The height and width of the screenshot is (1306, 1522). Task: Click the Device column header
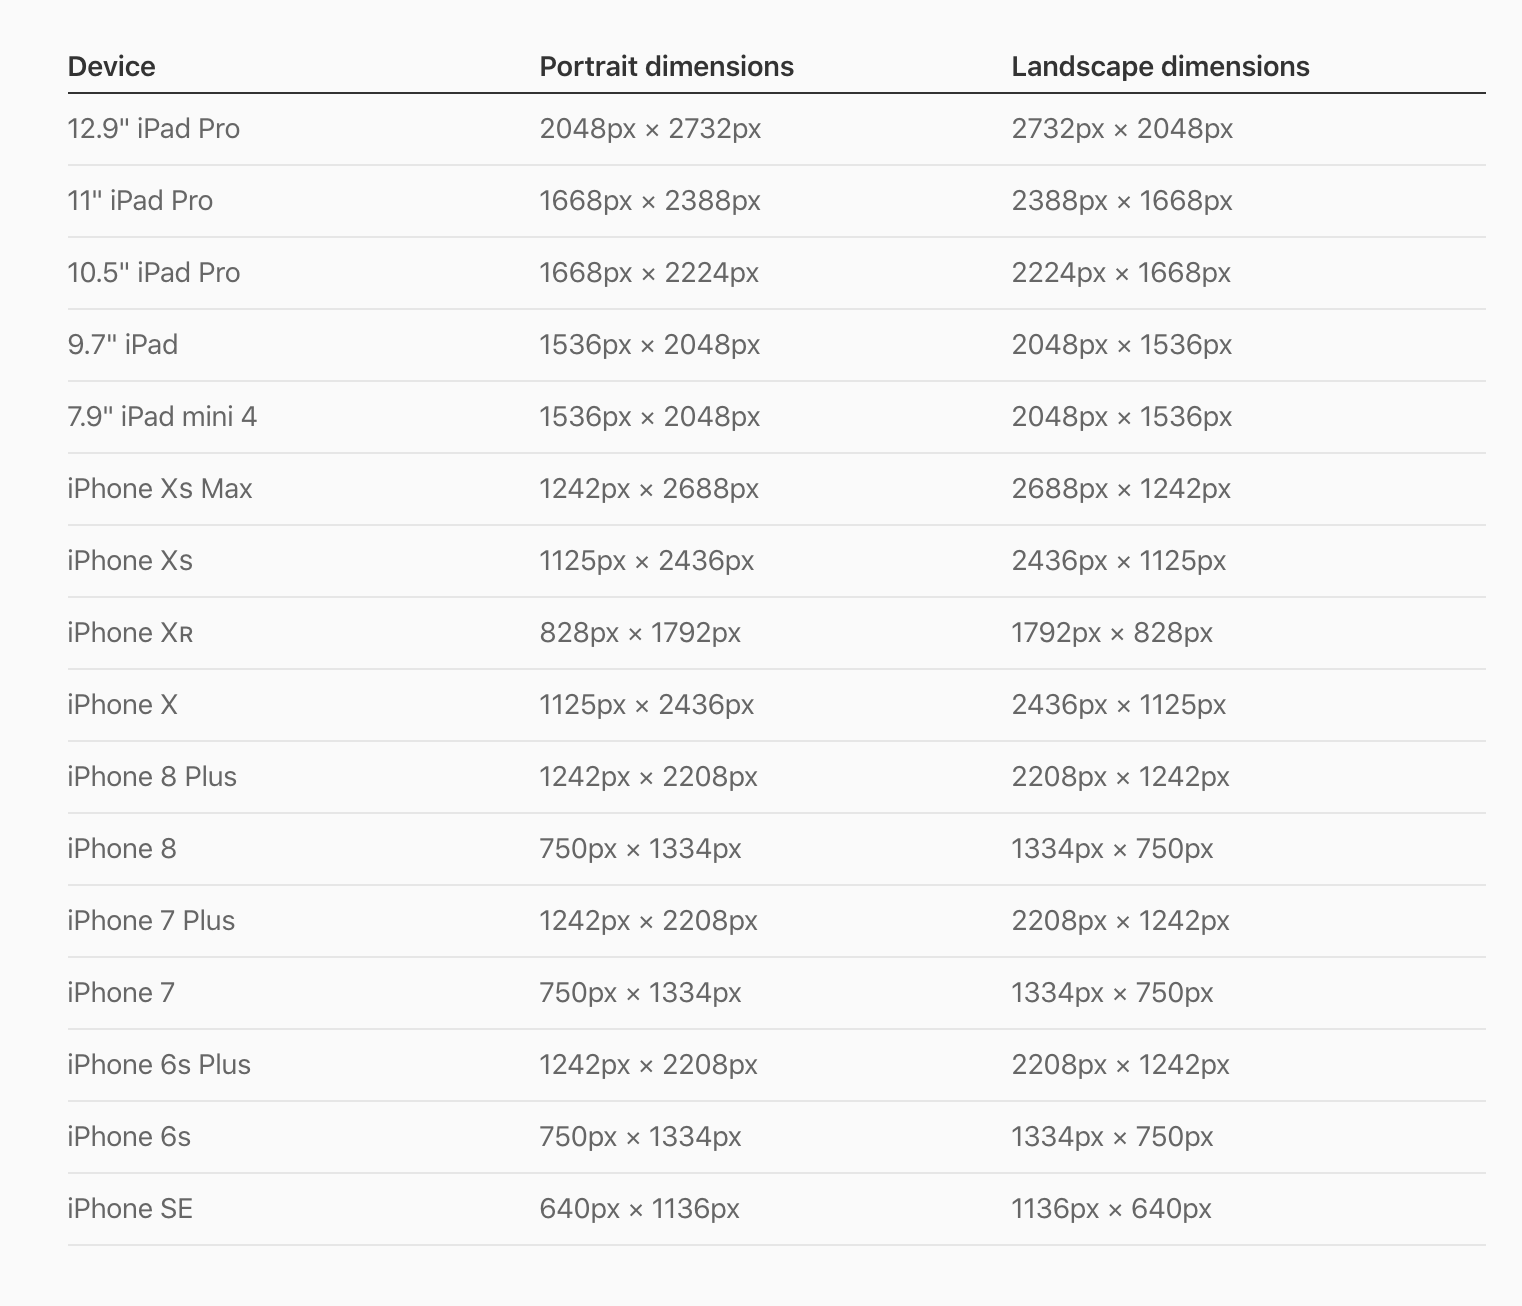(111, 67)
